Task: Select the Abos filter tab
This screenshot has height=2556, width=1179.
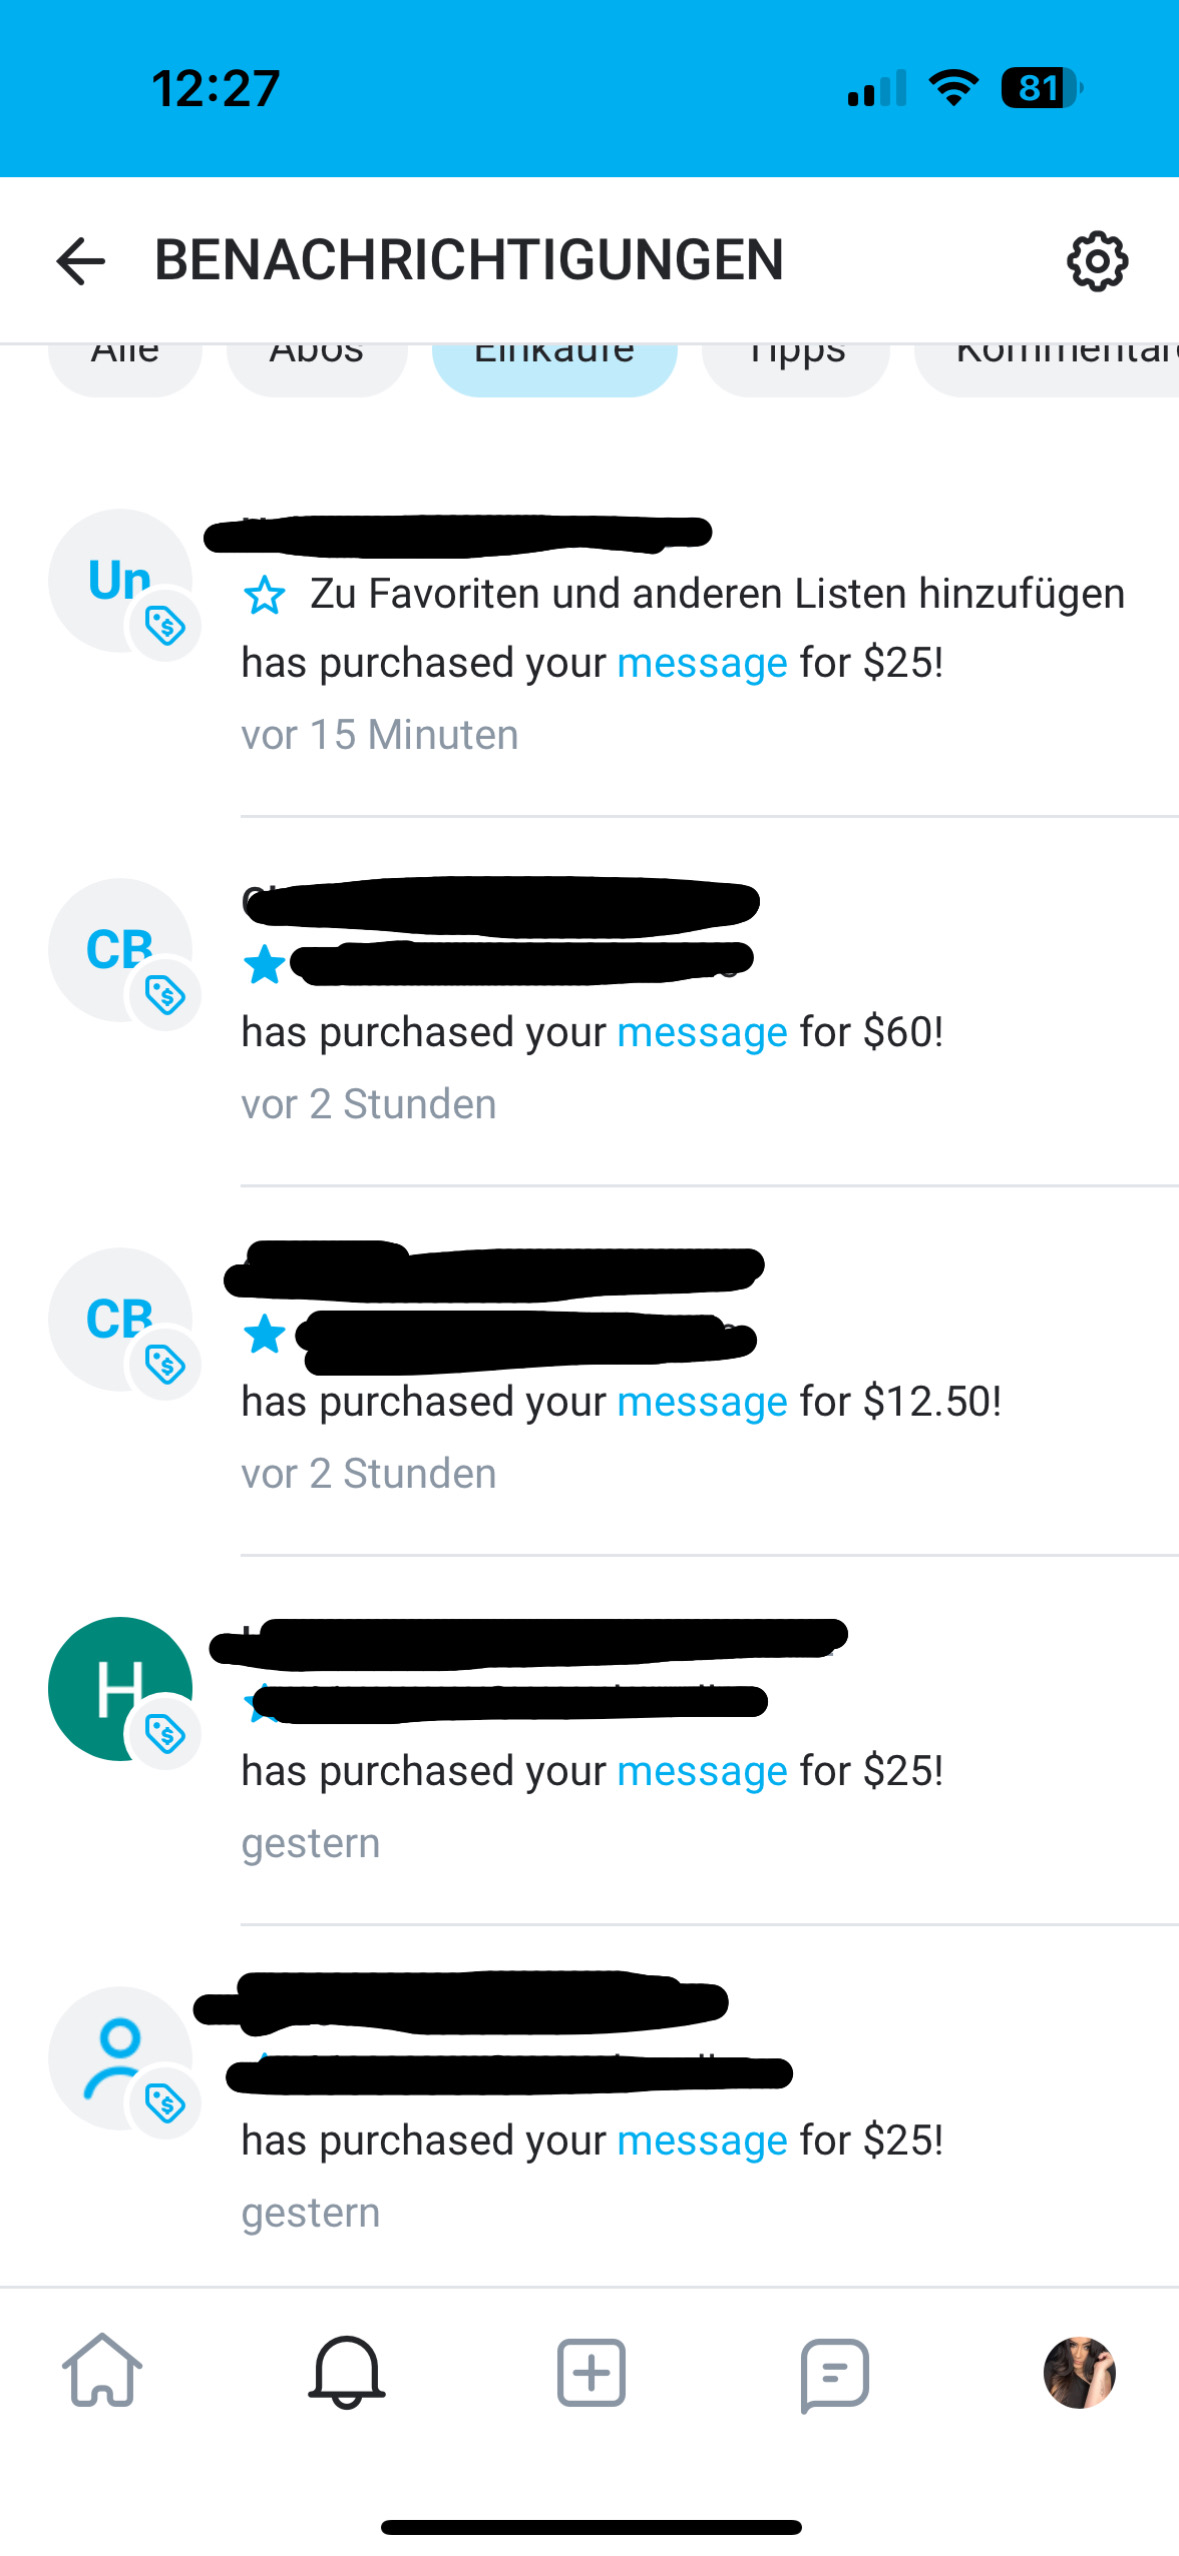Action: 317,362
